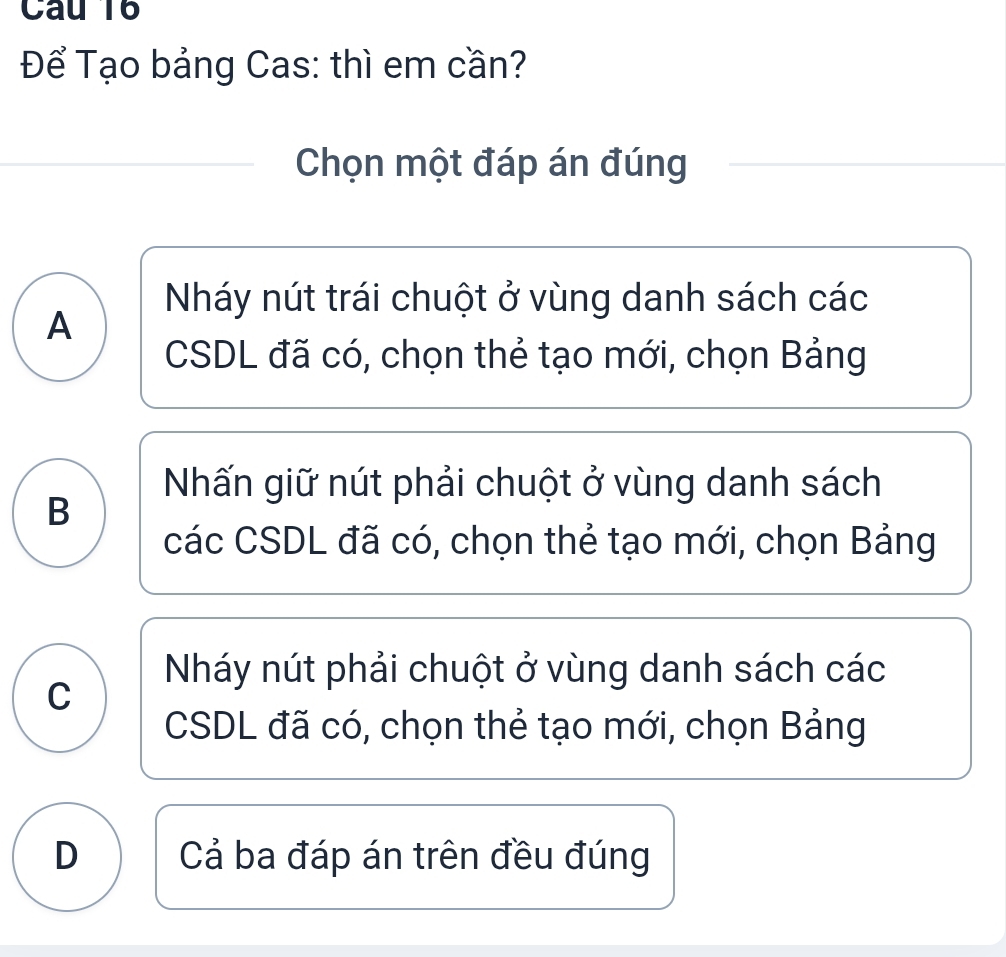Screen dimensions: 1006x957
Task: Select the A option circle
Action: click(x=62, y=326)
